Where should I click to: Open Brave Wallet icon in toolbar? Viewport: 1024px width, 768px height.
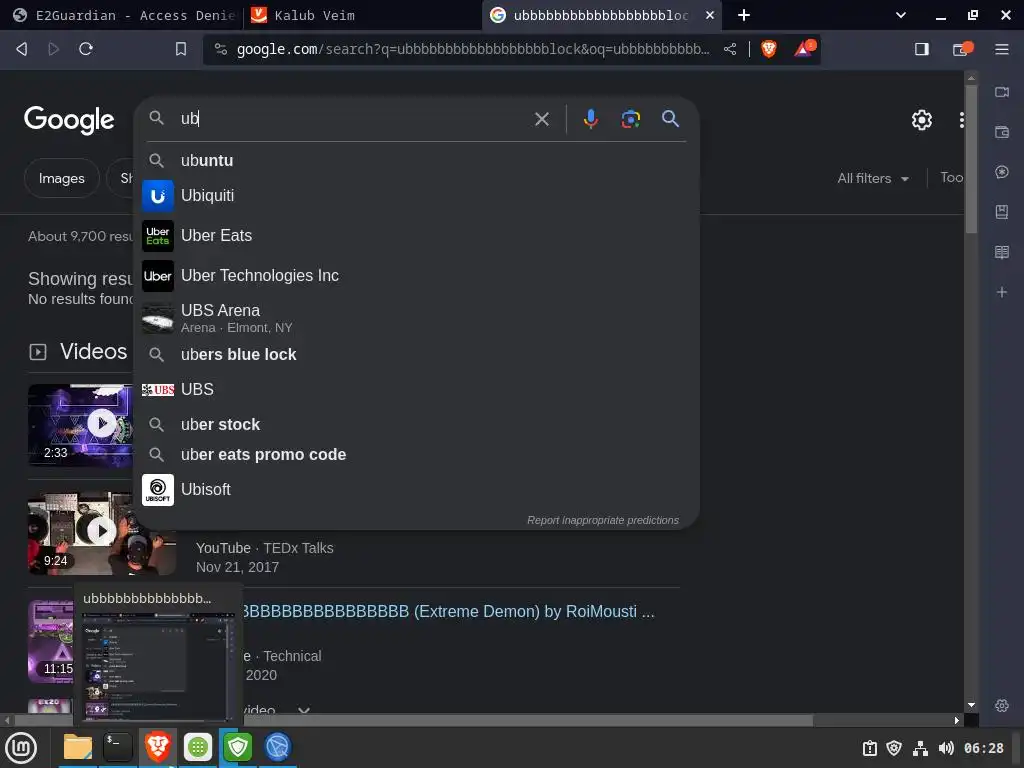pos(962,49)
